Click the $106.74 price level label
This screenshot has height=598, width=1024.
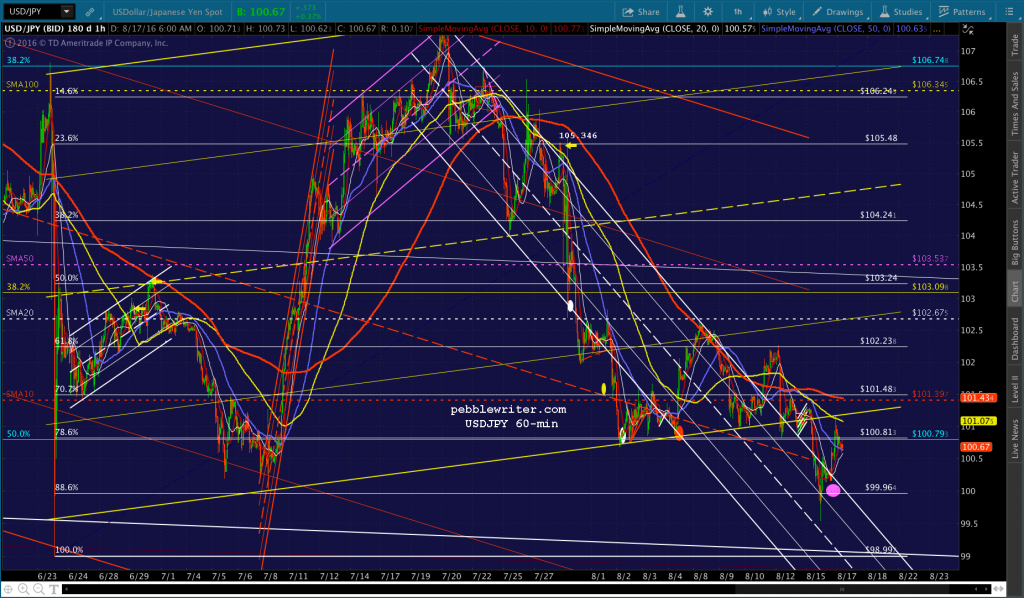[x=930, y=60]
